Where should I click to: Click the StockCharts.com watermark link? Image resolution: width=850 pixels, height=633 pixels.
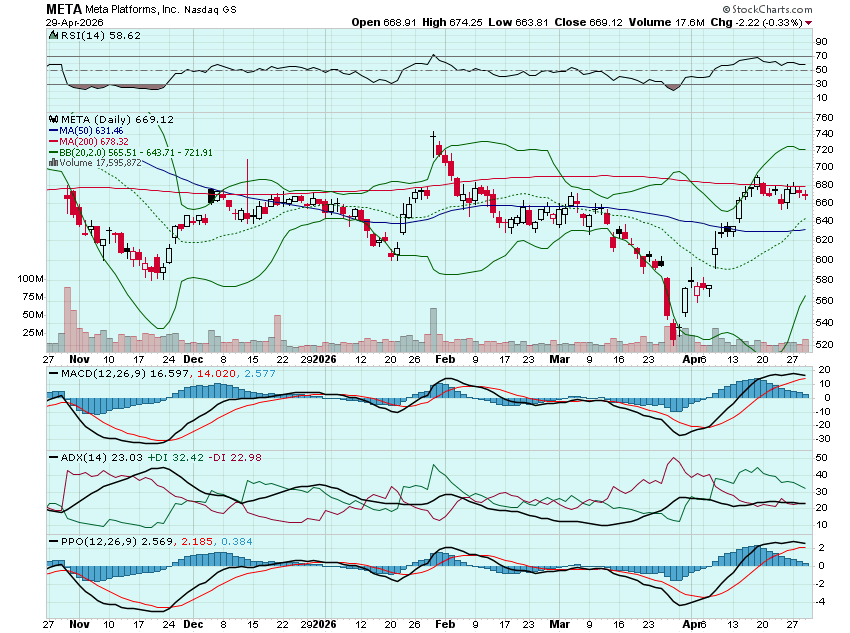pos(785,10)
